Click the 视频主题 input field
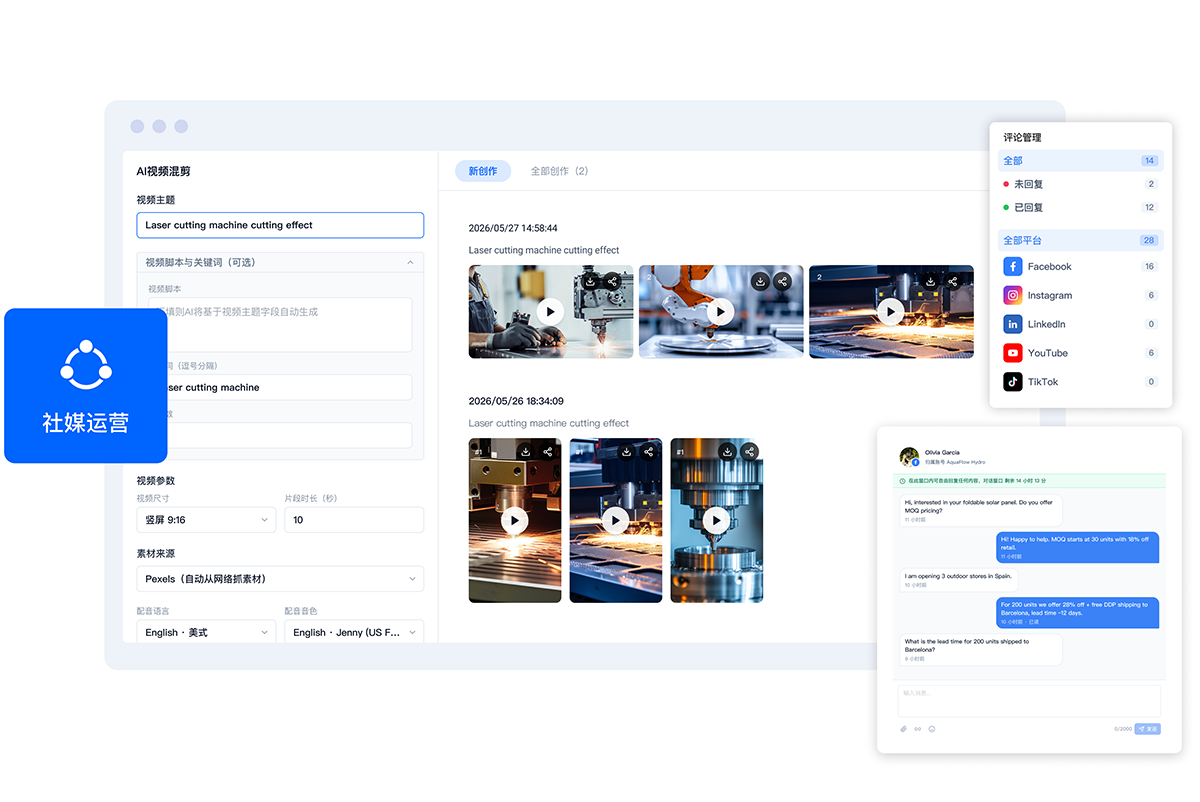Viewport: 1200px width, 802px height. 280,225
